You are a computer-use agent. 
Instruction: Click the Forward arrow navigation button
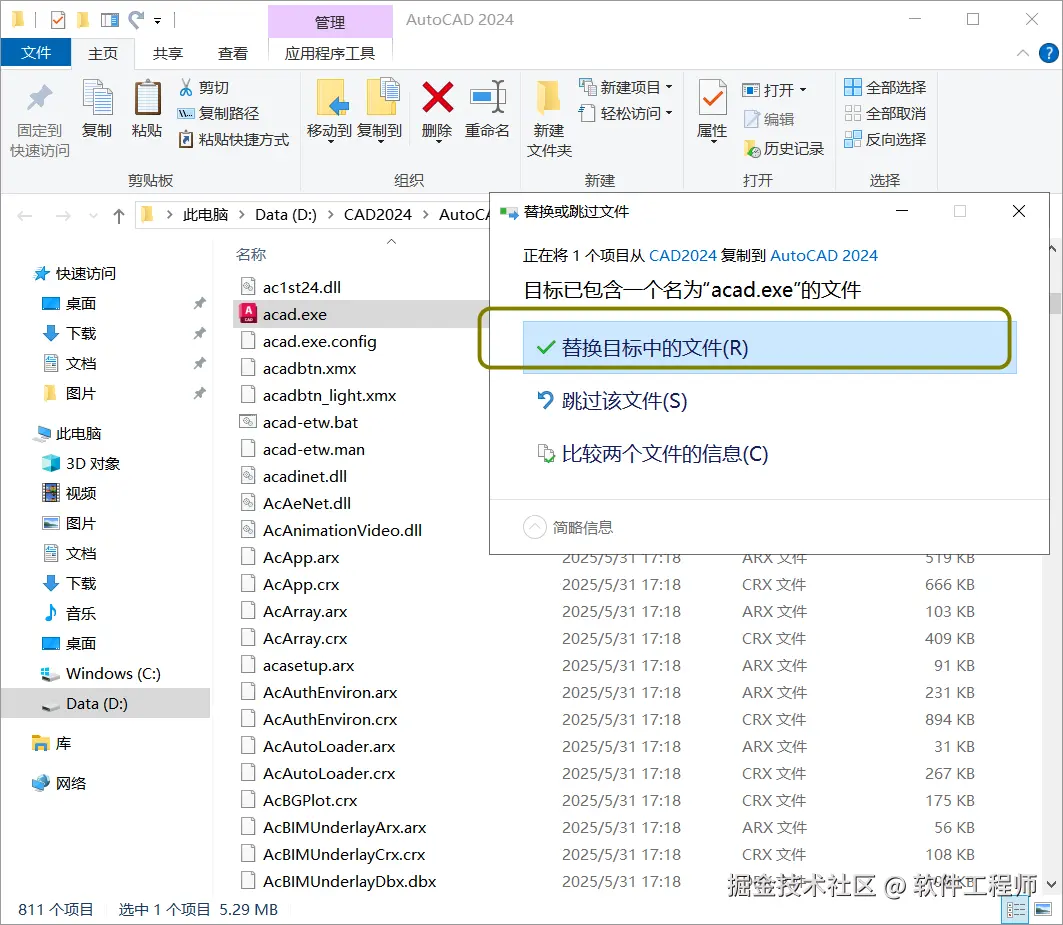63,216
